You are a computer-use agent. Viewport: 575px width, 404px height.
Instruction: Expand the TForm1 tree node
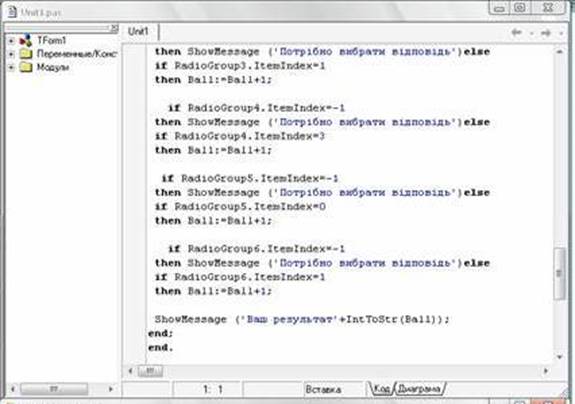[x=11, y=41]
